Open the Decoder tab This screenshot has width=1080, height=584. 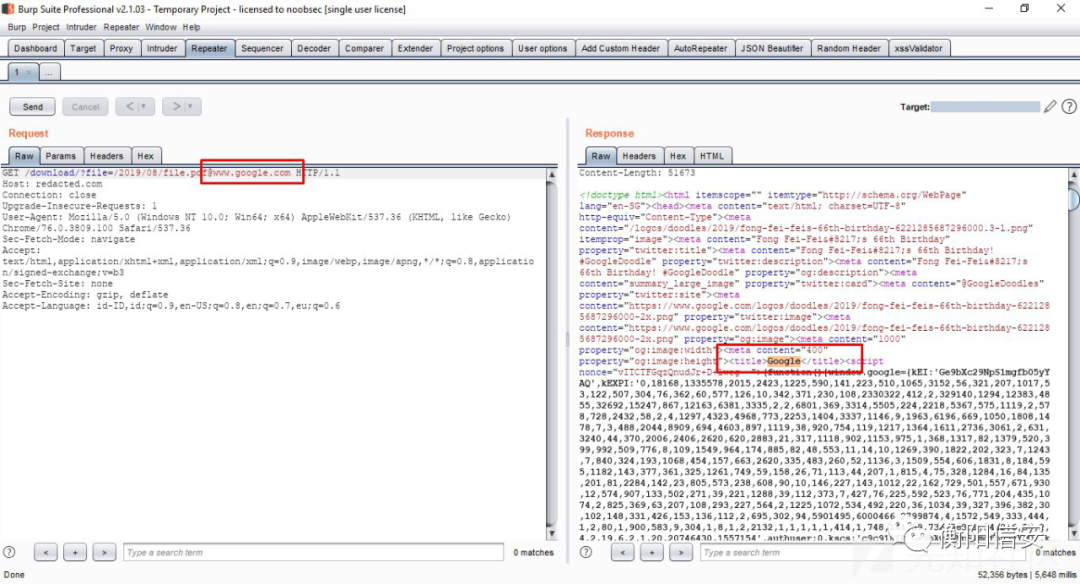314,48
